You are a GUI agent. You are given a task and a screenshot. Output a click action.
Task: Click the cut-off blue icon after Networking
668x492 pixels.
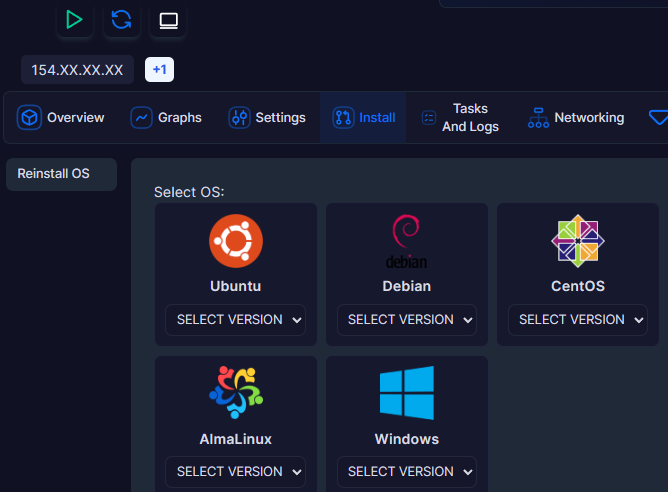[x=658, y=118]
